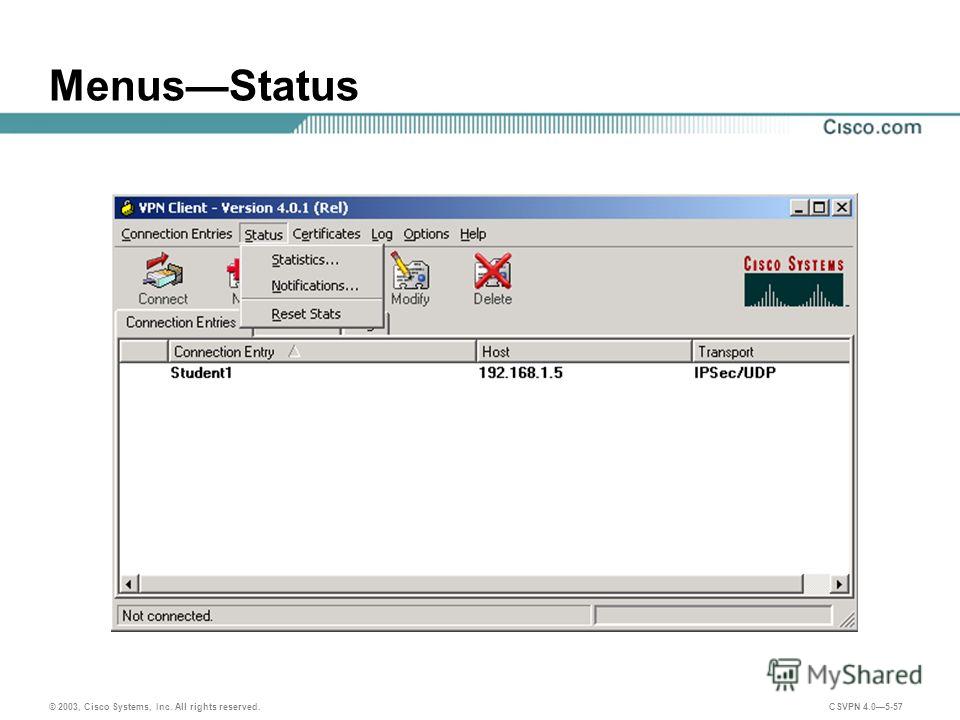Open the Connection Entries menu
The width and height of the screenshot is (960, 720).
tap(176, 234)
